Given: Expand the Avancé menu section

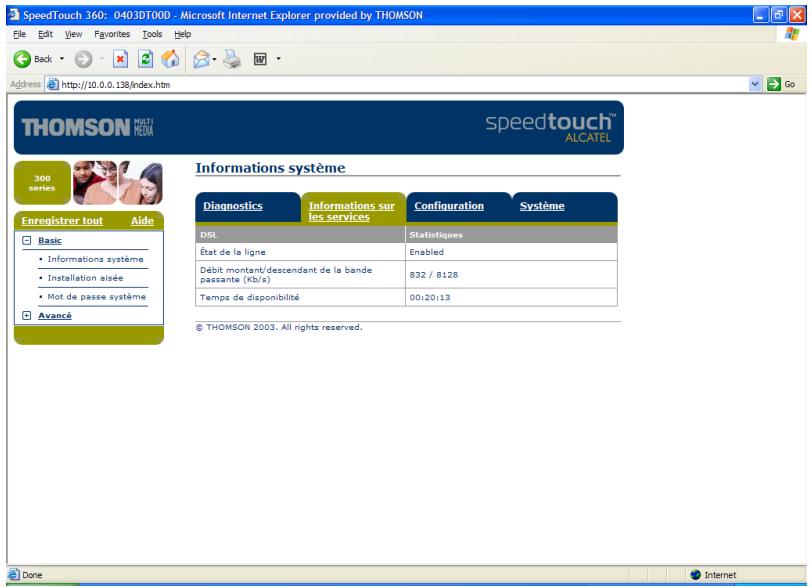Looking at the screenshot, I should [x=27, y=315].
